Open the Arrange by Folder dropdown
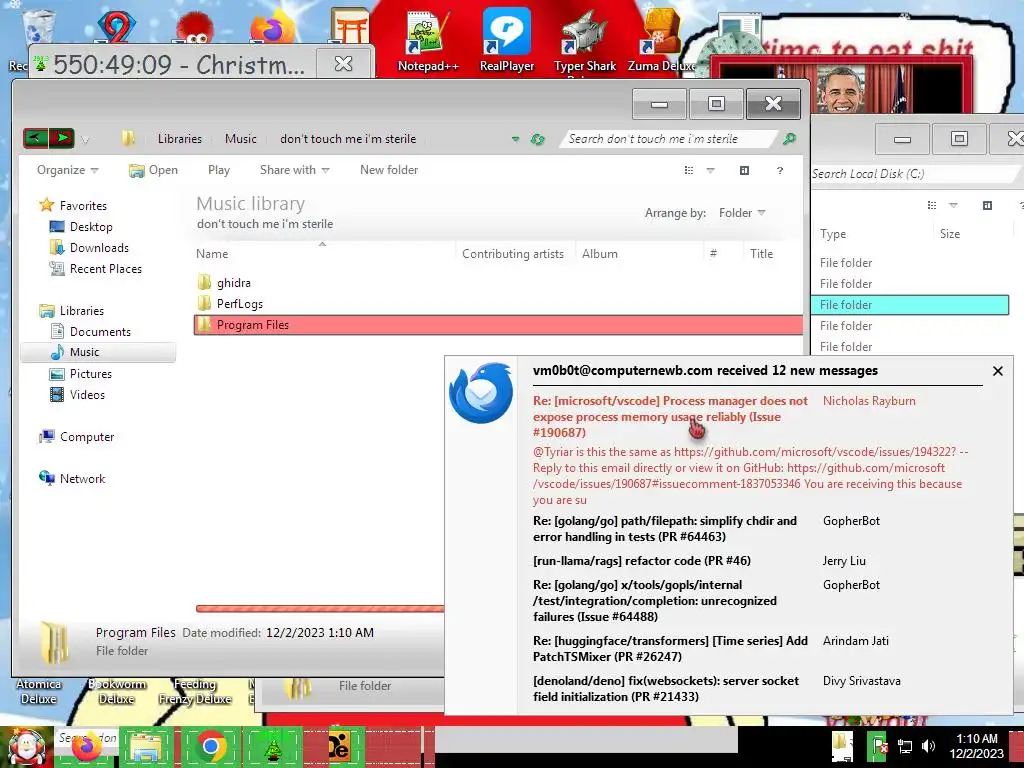Image resolution: width=1024 pixels, height=768 pixels. pyautogui.click(x=742, y=213)
